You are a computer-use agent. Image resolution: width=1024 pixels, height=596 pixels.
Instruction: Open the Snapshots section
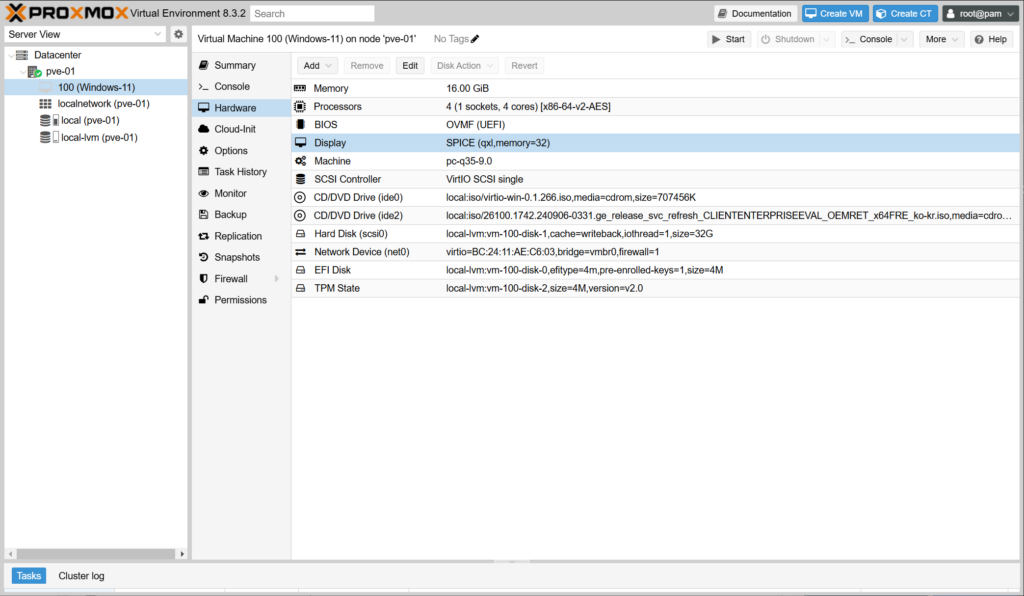[238, 257]
